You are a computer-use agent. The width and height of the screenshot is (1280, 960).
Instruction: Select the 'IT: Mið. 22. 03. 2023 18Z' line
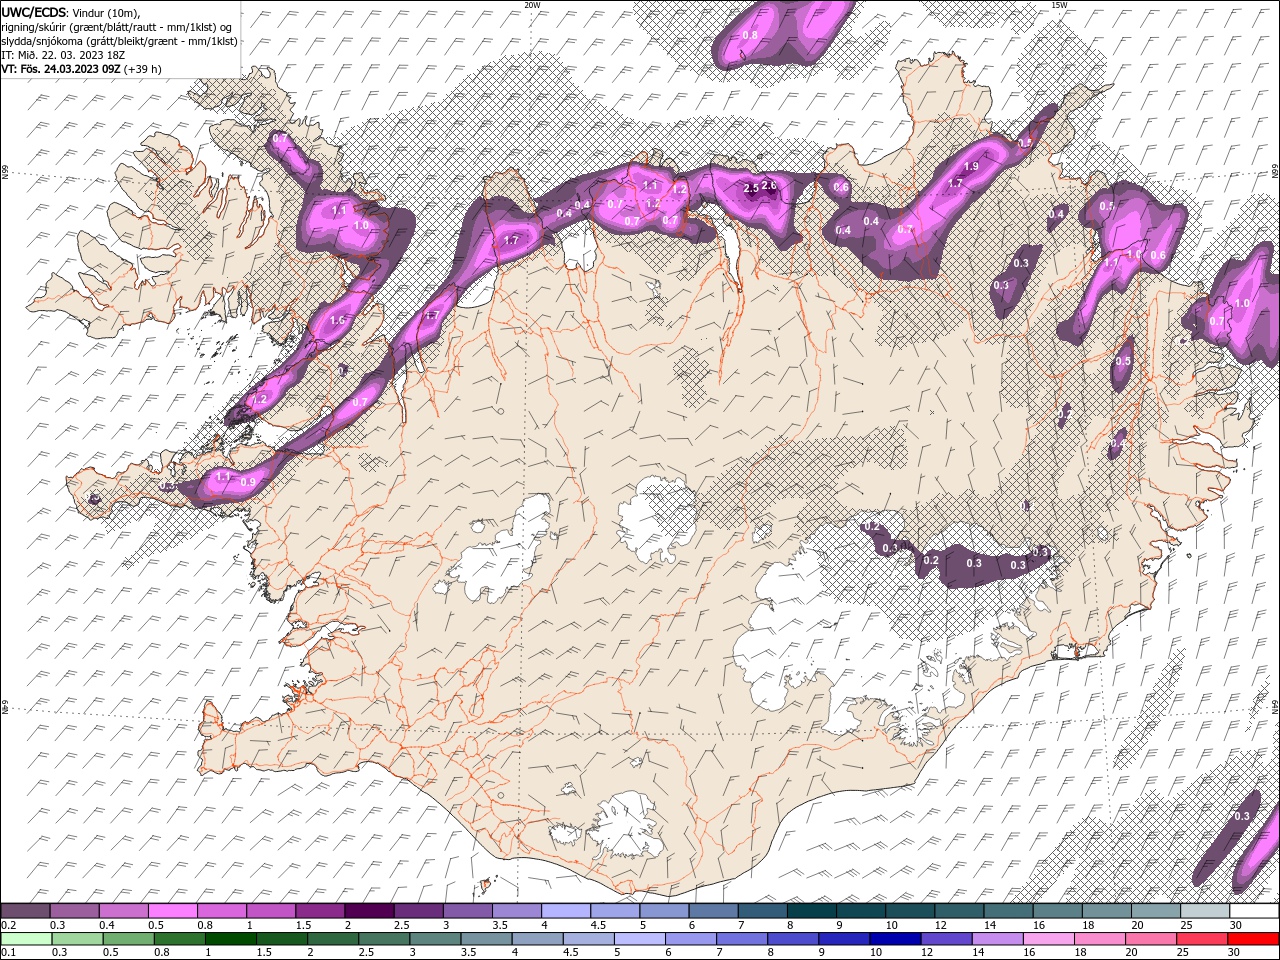[63, 54]
